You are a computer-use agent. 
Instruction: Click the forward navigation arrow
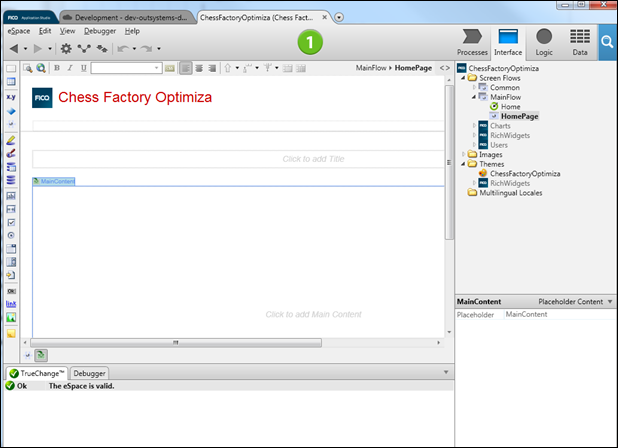[38, 48]
